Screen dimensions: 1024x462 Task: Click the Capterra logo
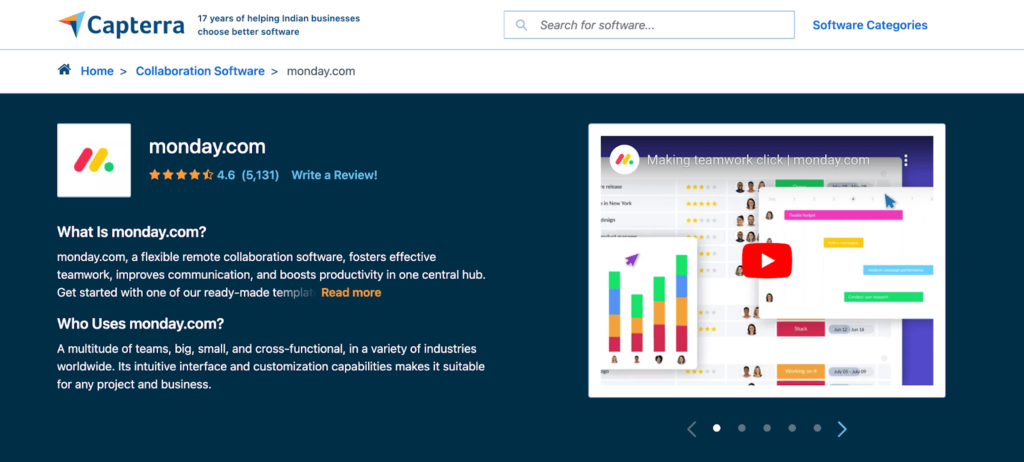pyautogui.click(x=122, y=25)
